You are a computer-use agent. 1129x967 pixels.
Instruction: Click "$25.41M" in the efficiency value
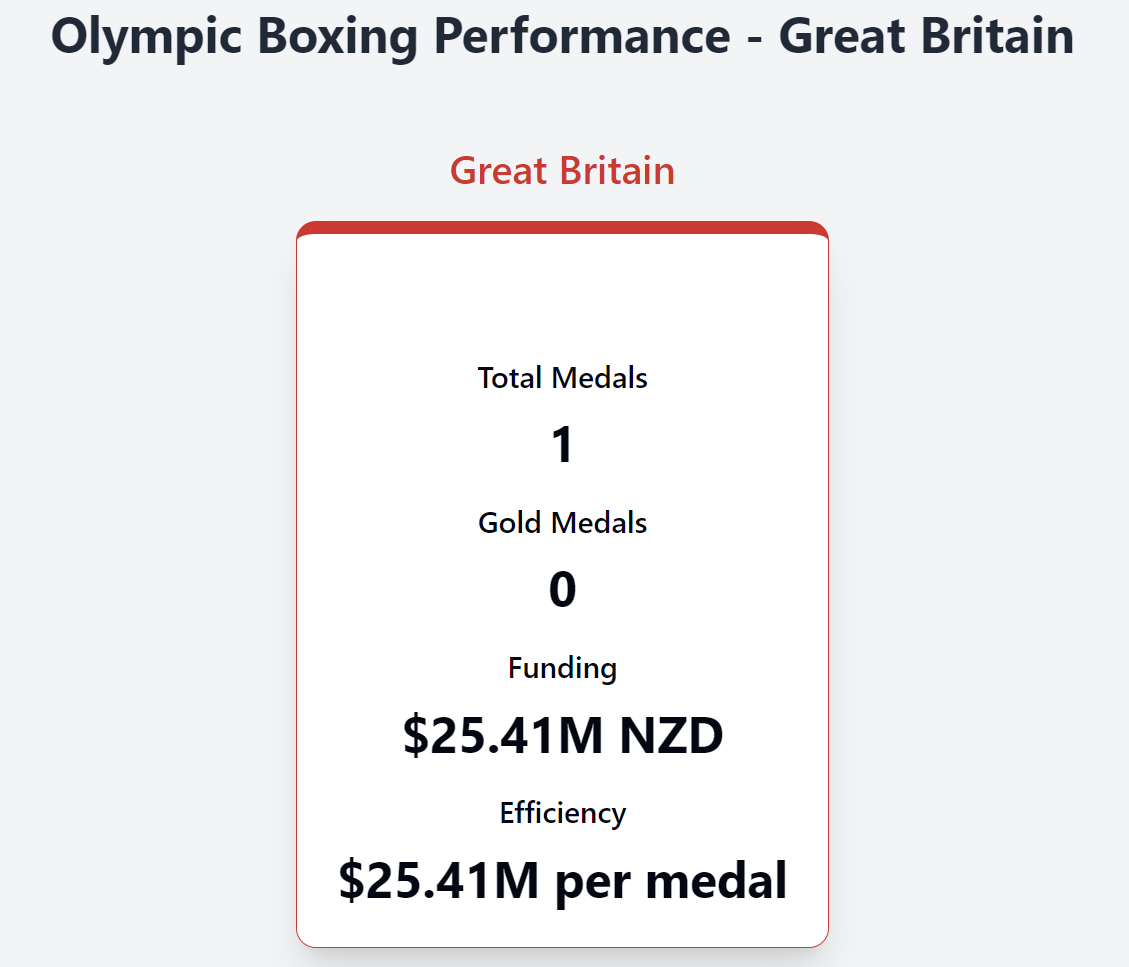pyautogui.click(x=438, y=881)
